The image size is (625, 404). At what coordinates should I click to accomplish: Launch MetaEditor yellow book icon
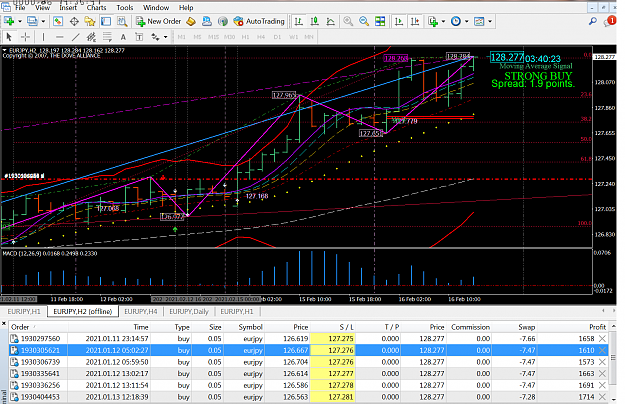coord(191,21)
